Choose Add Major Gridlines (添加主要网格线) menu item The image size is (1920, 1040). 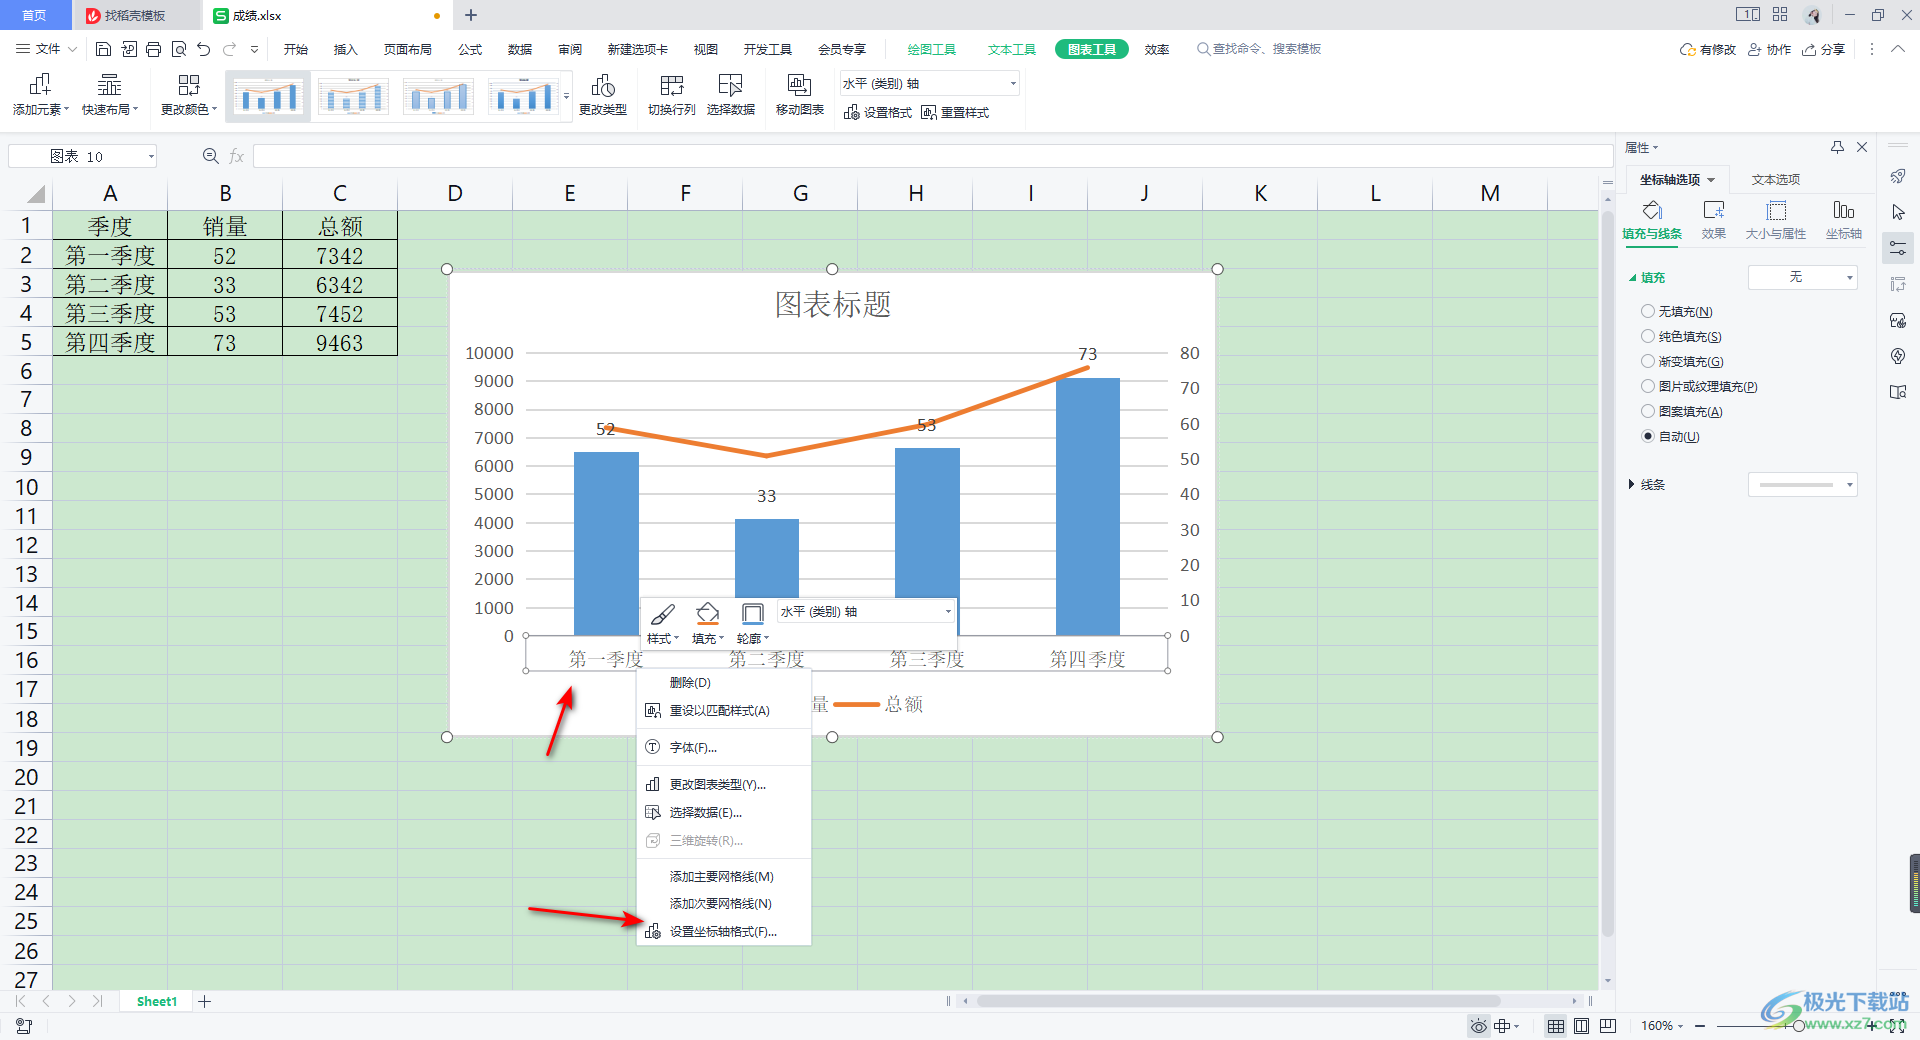click(723, 877)
